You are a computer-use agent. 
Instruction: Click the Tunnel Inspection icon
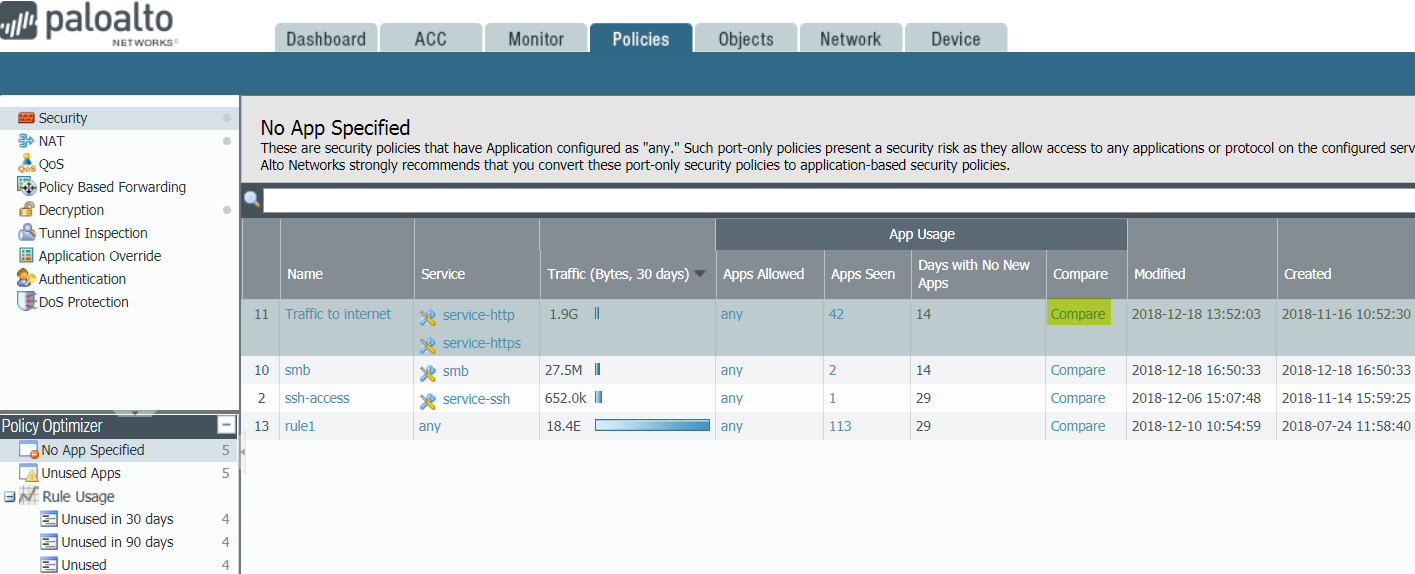coord(26,233)
